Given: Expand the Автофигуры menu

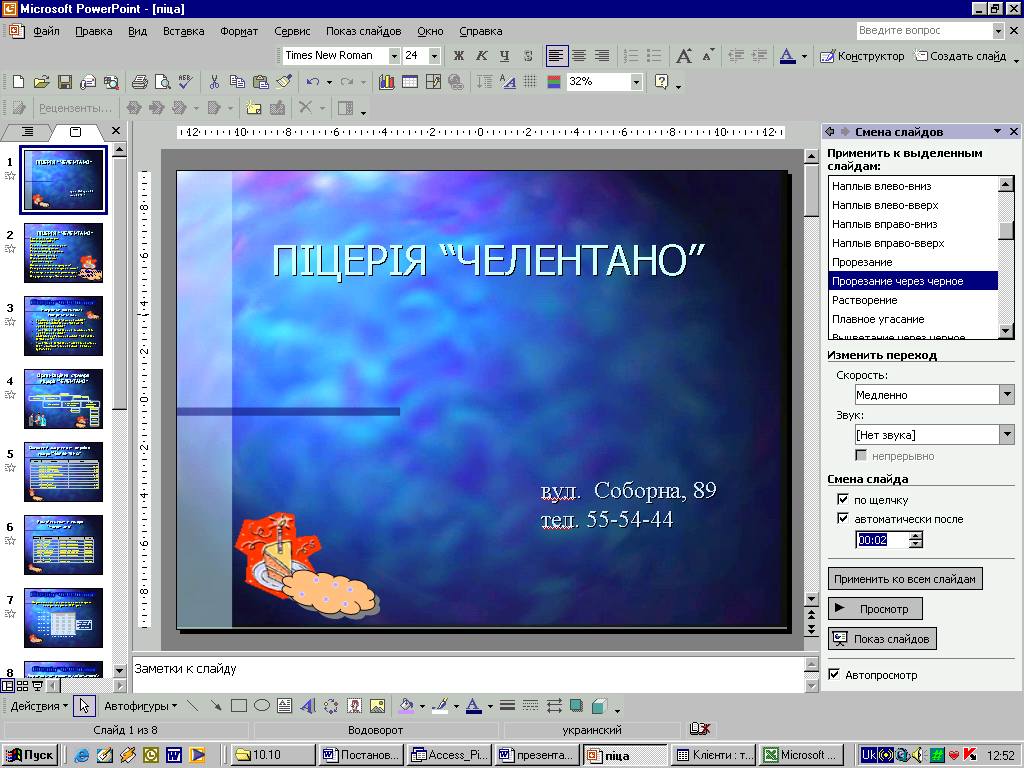Looking at the screenshot, I should (140, 706).
